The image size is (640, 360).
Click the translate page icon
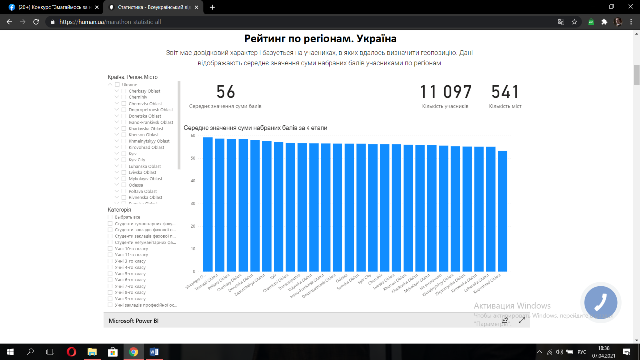561,22
